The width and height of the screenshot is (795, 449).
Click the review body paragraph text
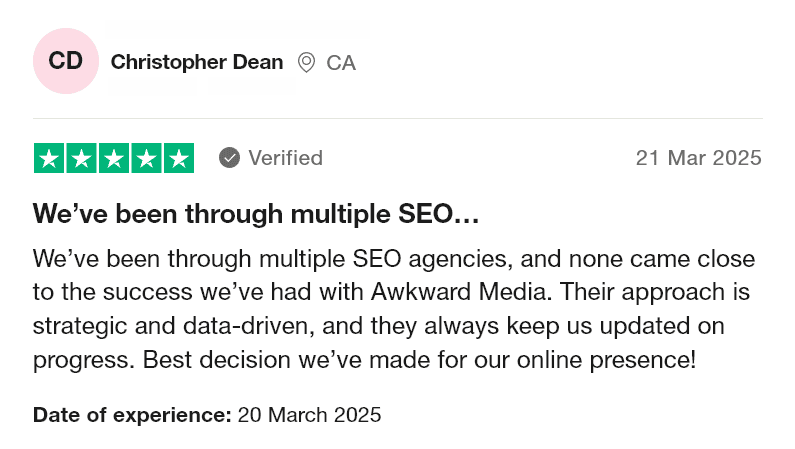tap(394, 309)
